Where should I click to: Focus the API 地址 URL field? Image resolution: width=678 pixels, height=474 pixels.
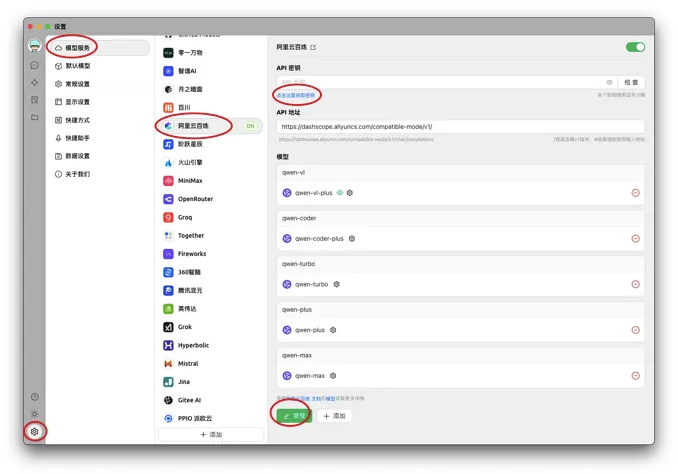click(461, 127)
